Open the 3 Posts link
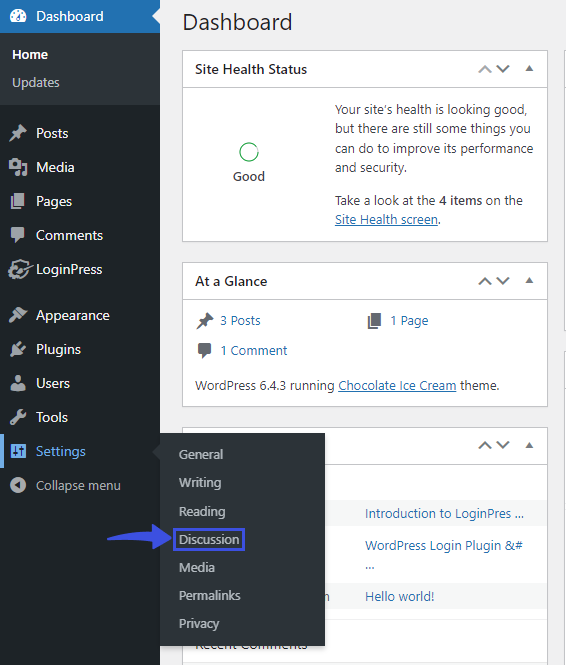Image resolution: width=566 pixels, height=665 pixels. 240,321
